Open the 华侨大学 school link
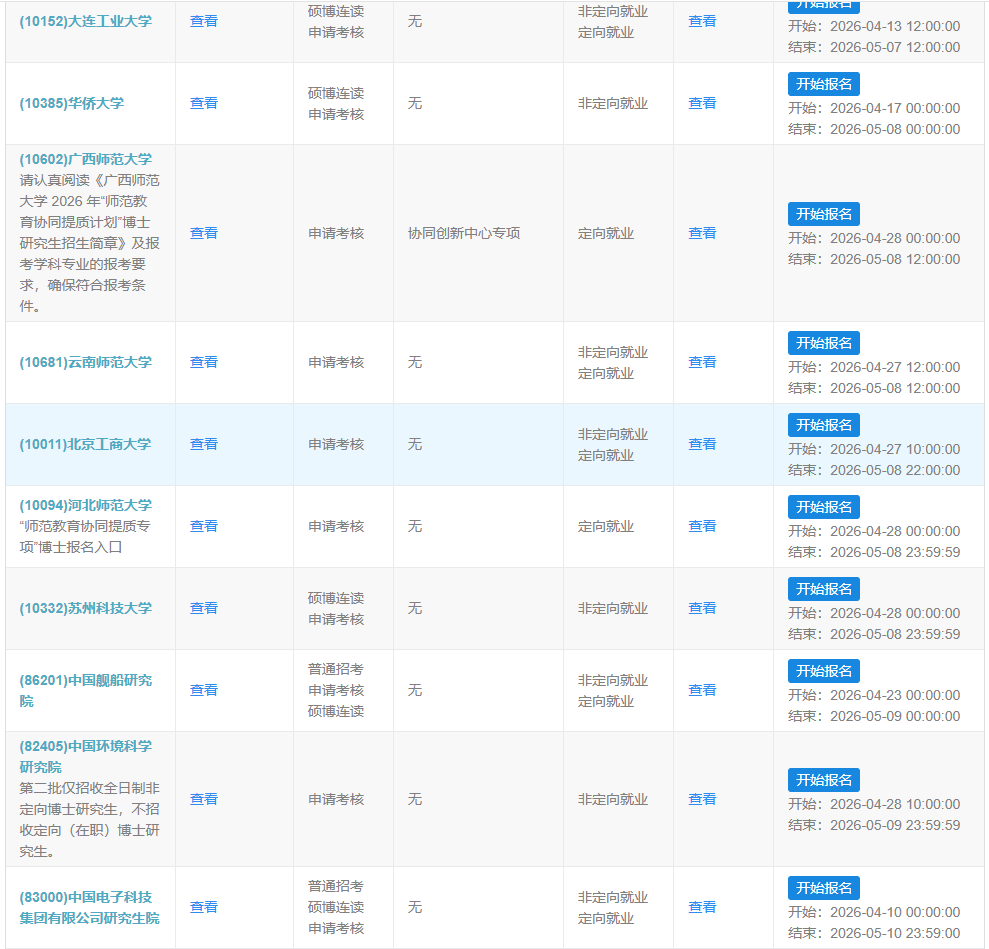Screen dimensions: 989x949 pyautogui.click(x=72, y=103)
